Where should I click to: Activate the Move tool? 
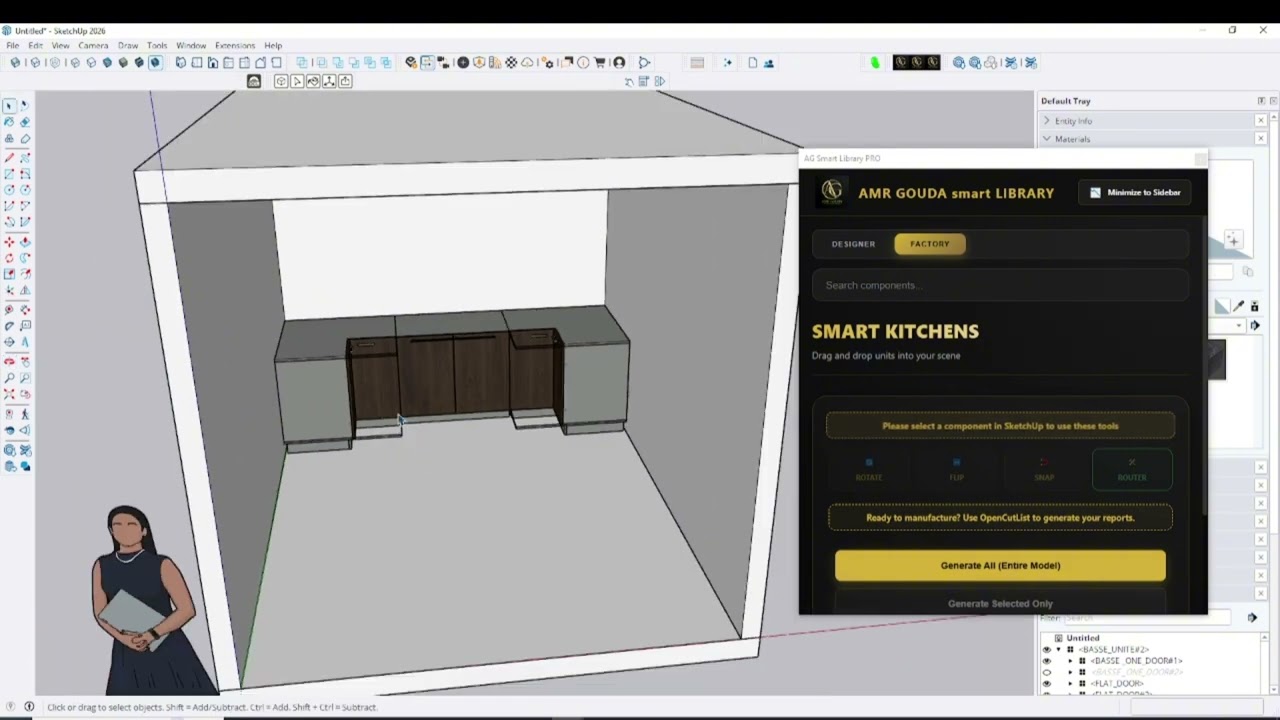tap(9, 242)
